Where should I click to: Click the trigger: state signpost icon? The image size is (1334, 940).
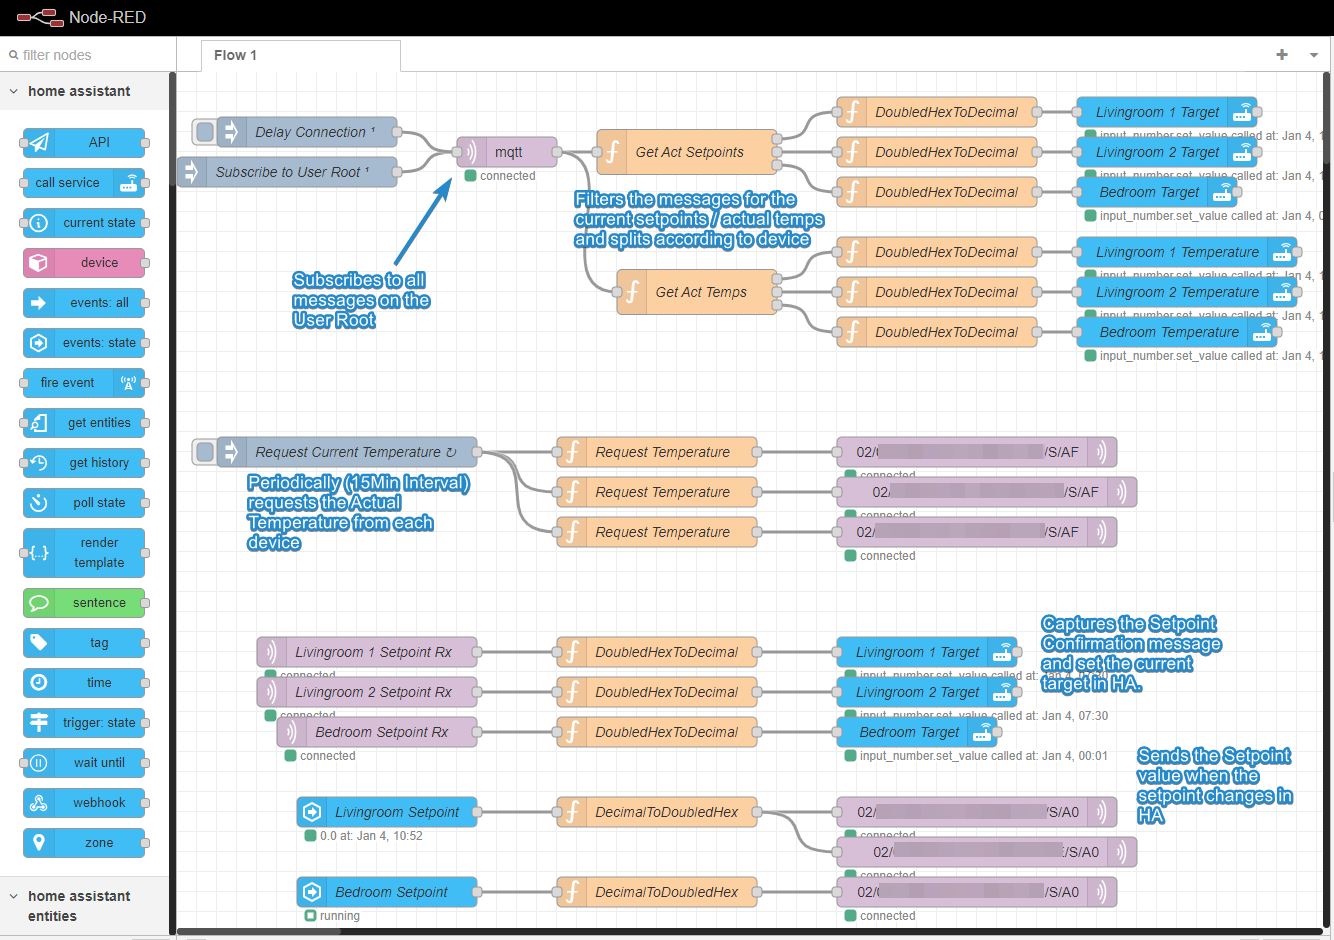click(39, 723)
